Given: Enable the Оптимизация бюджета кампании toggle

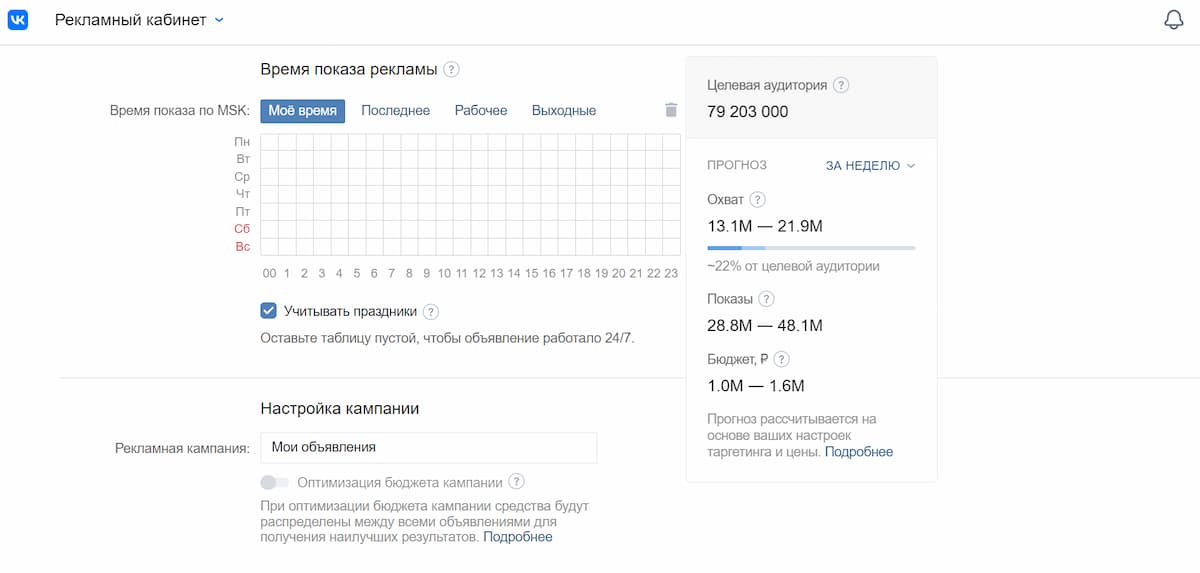Looking at the screenshot, I should click(274, 482).
